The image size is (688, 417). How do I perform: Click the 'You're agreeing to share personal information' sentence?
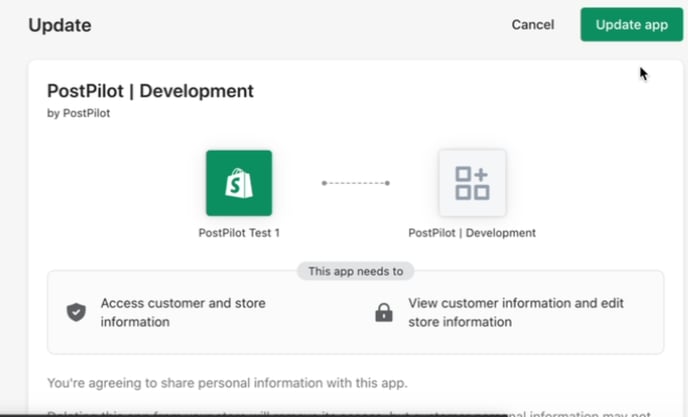click(227, 383)
